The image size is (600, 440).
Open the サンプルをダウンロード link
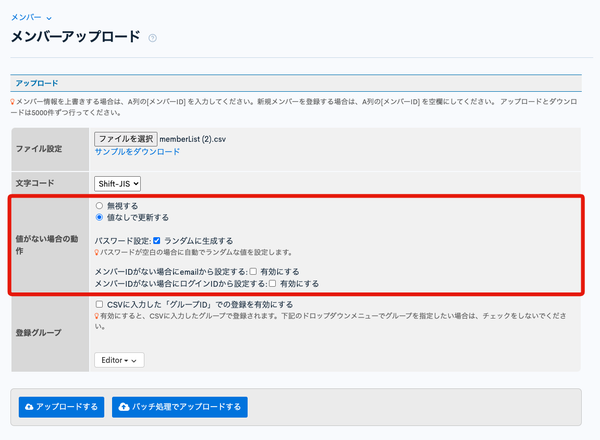click(x=137, y=152)
